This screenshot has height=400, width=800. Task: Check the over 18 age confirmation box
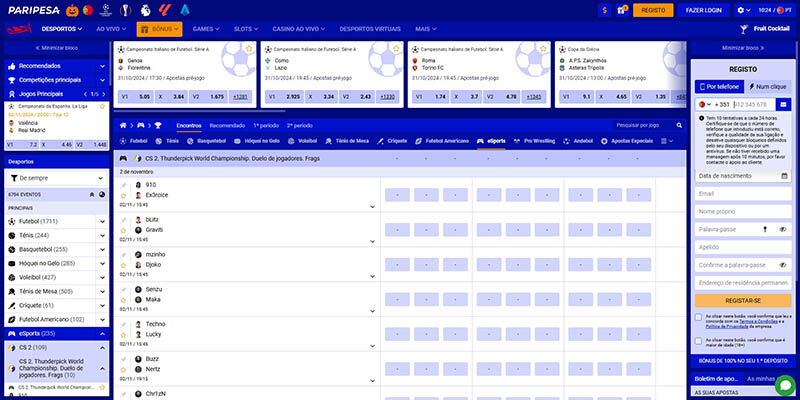[x=698, y=341]
